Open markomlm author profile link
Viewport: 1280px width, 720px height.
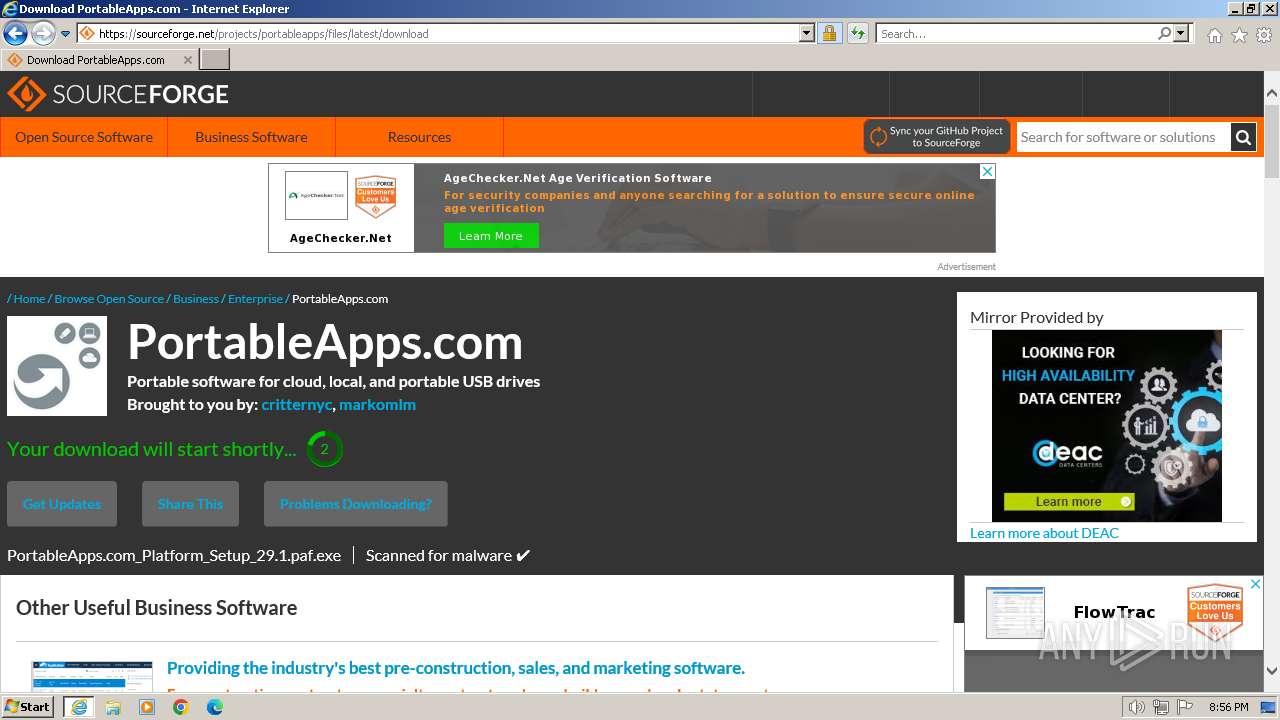377,405
